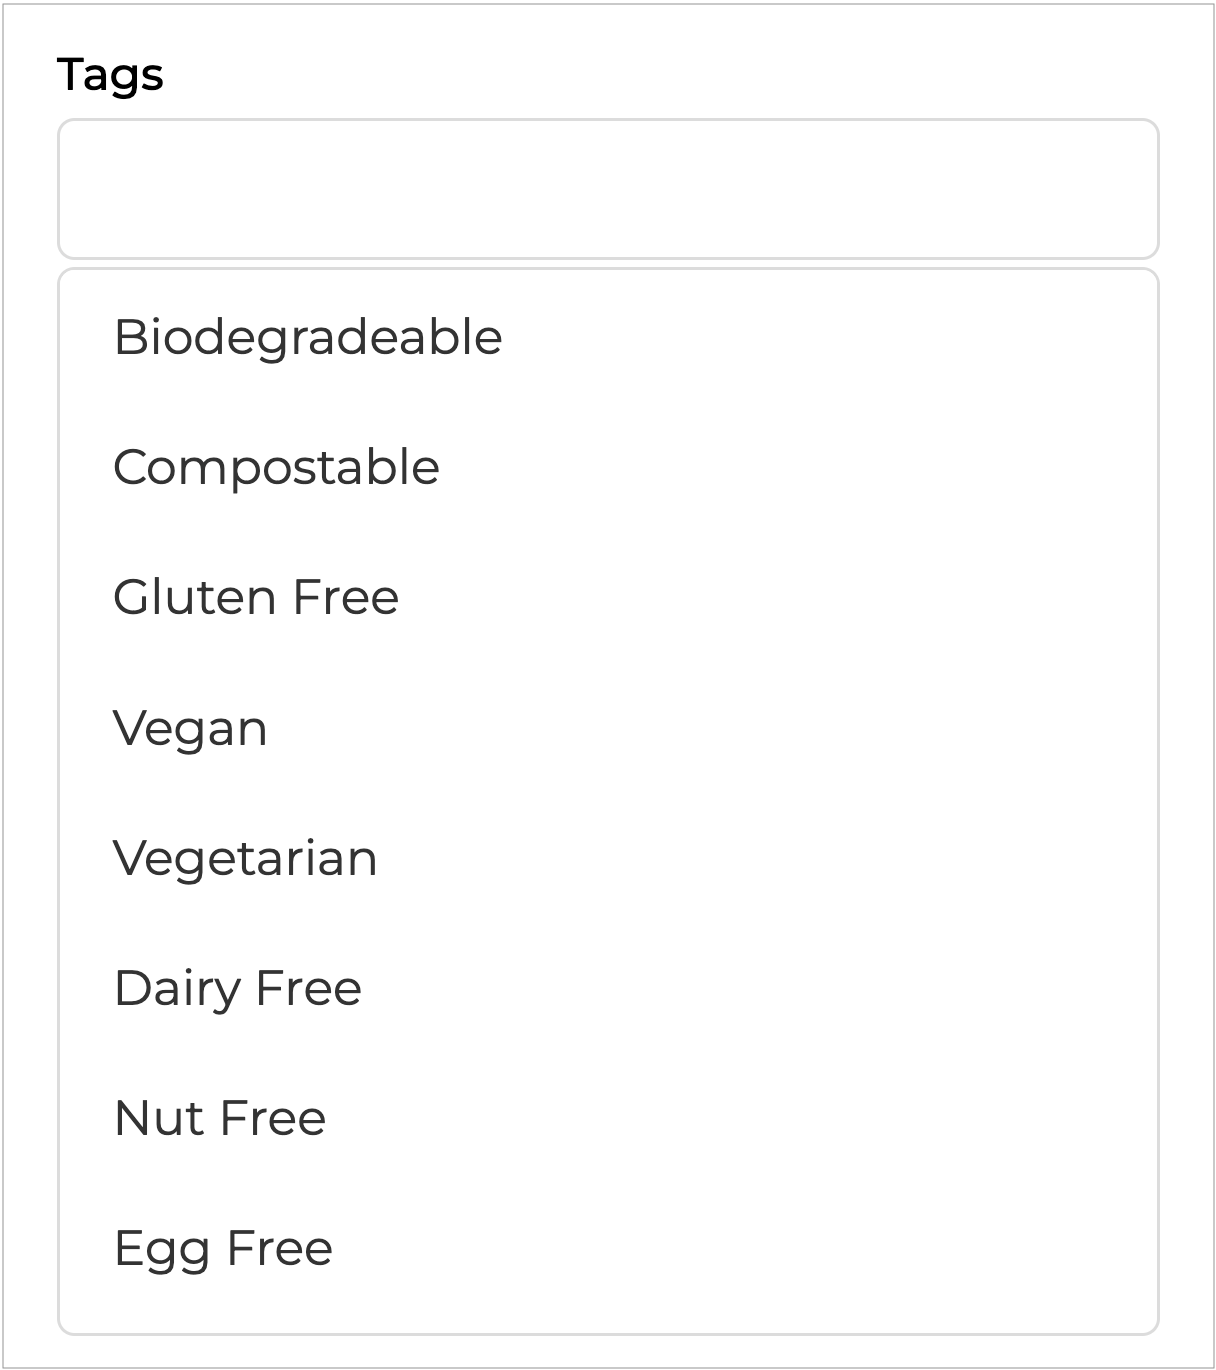Apply the Dairy Free tag
The height and width of the screenshot is (1370, 1216).
[x=238, y=988]
